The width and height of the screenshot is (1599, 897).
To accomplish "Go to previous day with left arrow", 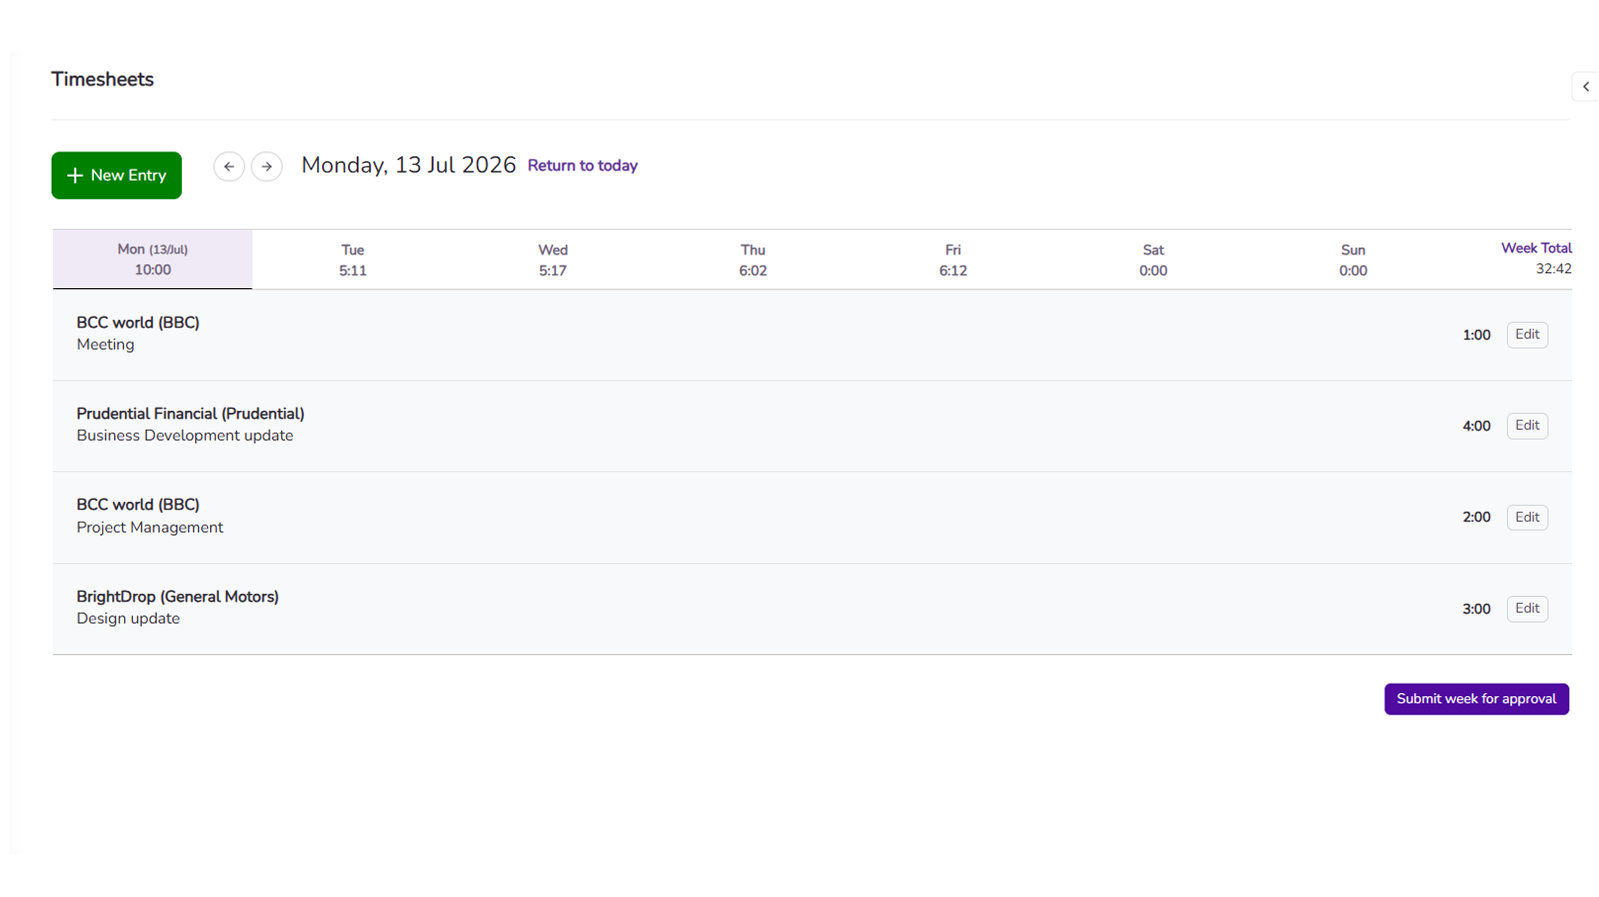I will click(x=229, y=166).
